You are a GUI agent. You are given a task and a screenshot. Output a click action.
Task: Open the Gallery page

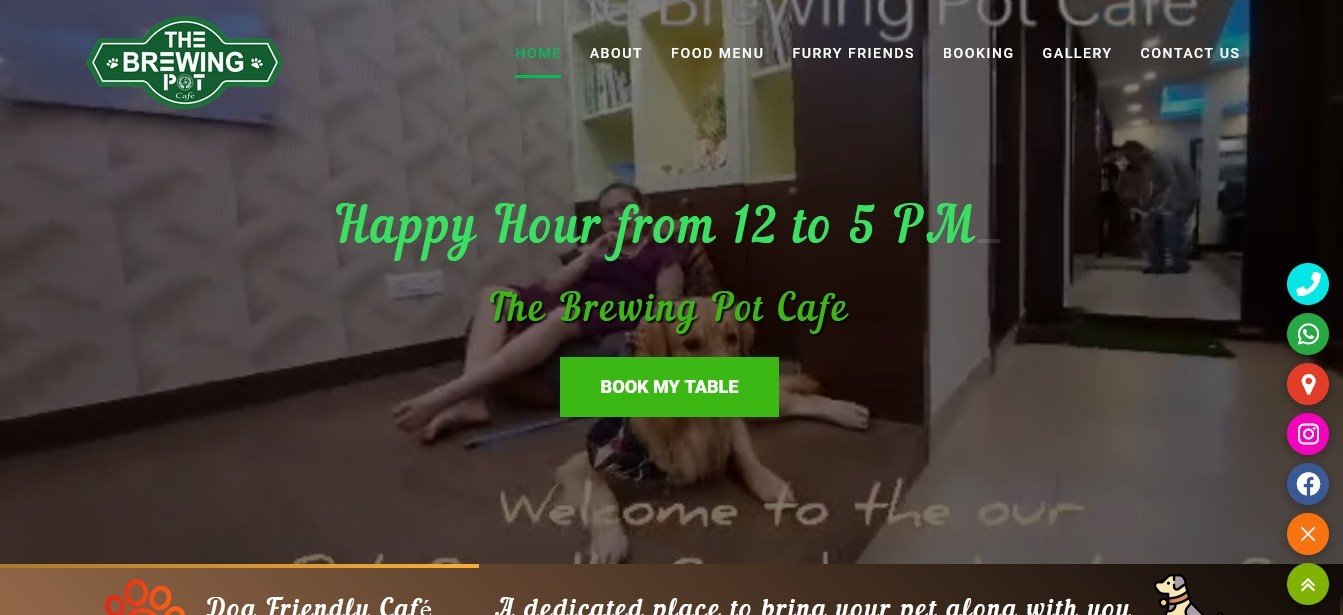[1077, 53]
